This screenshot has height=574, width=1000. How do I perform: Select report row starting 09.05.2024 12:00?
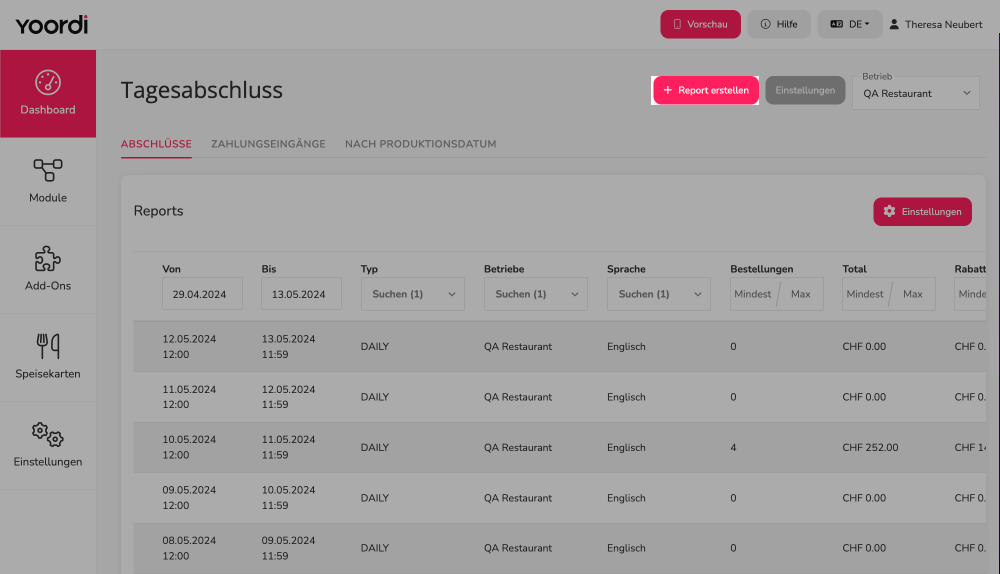[x=560, y=498]
